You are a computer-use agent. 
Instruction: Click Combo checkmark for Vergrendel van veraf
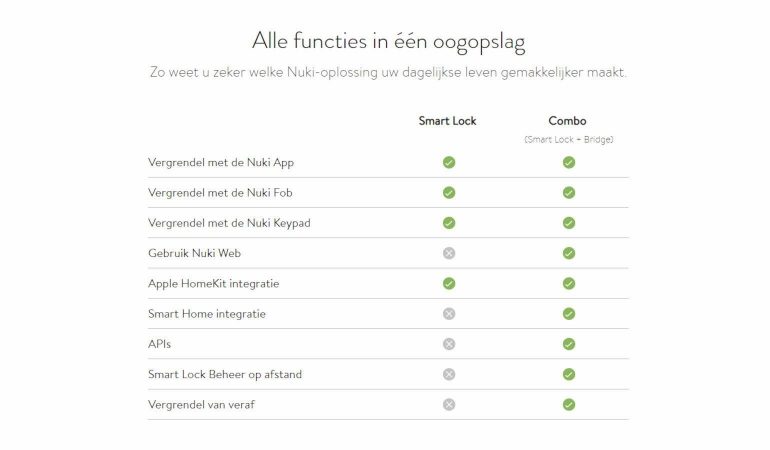[568, 405]
